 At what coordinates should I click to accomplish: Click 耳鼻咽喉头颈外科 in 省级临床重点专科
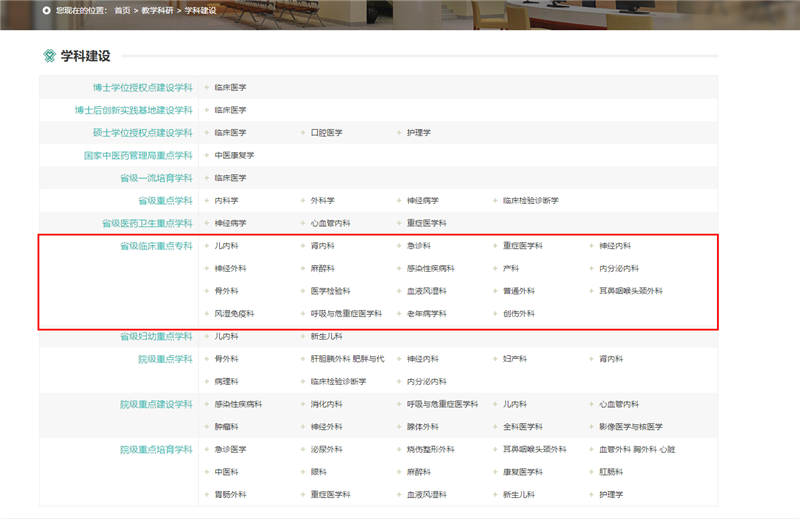click(631, 291)
